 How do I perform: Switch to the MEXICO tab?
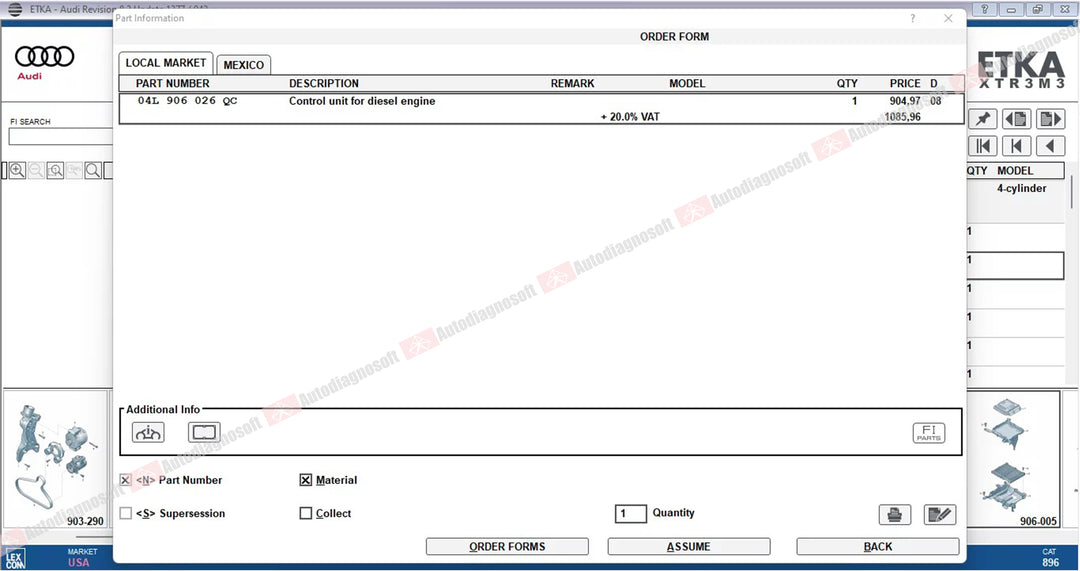[244, 65]
